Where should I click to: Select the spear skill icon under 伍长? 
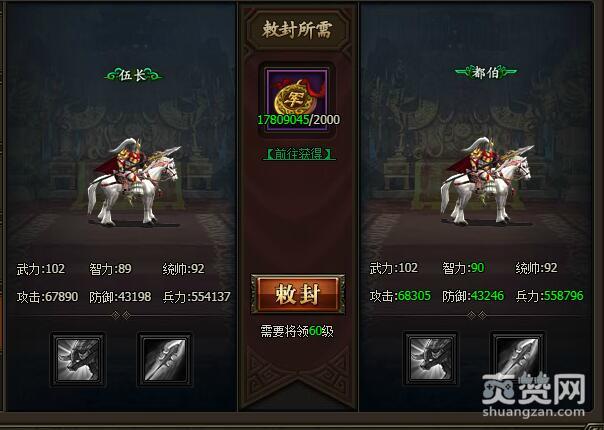(x=165, y=359)
